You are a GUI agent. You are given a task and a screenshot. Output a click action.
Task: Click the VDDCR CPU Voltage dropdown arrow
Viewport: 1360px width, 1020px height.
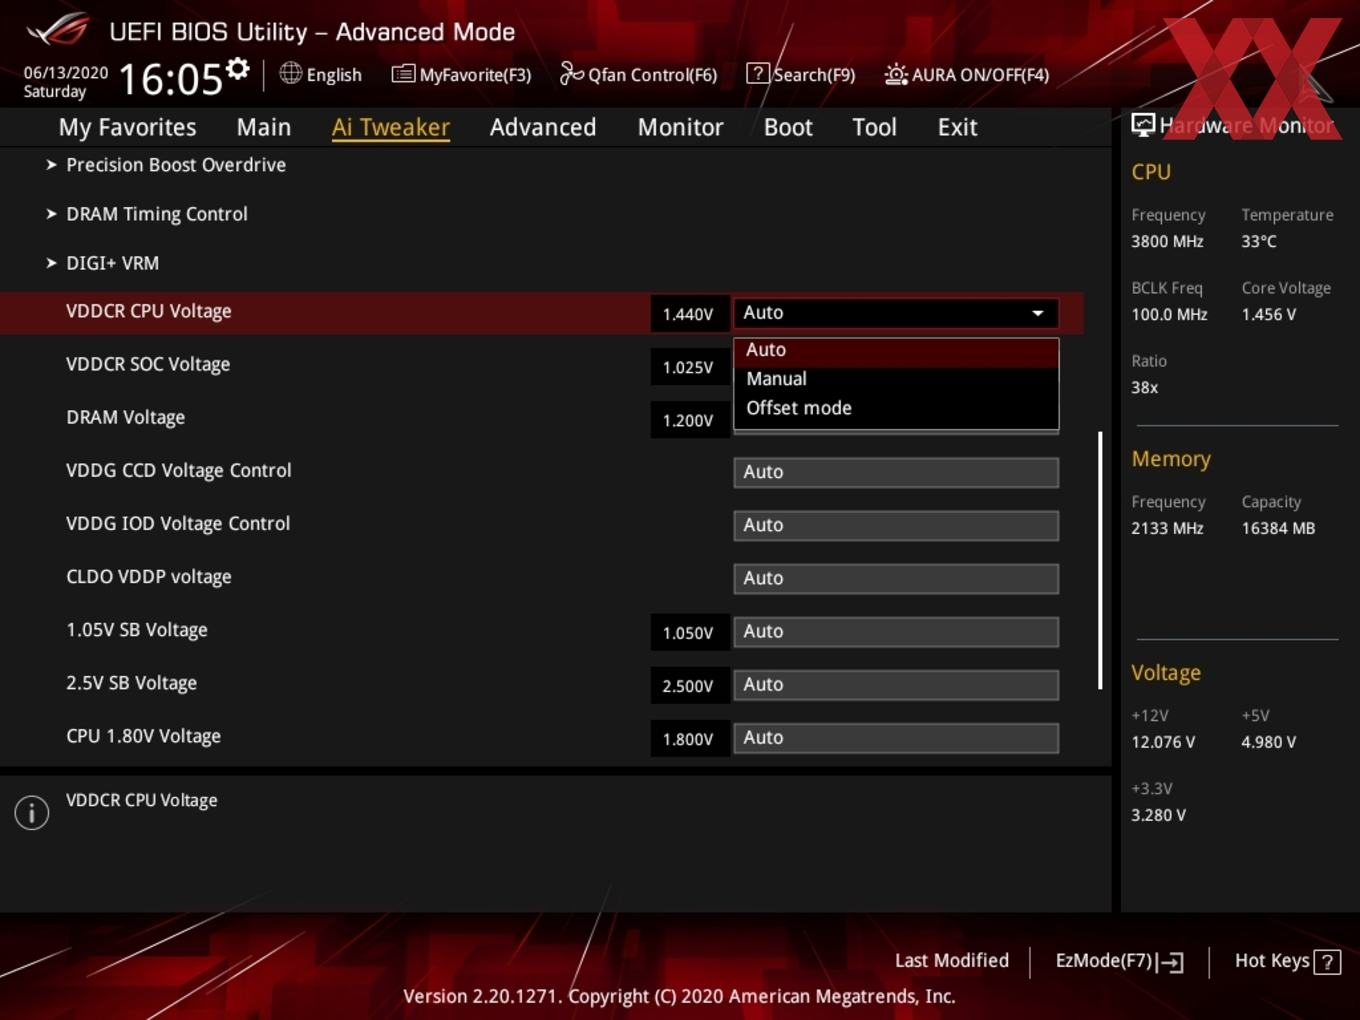[x=1038, y=313]
